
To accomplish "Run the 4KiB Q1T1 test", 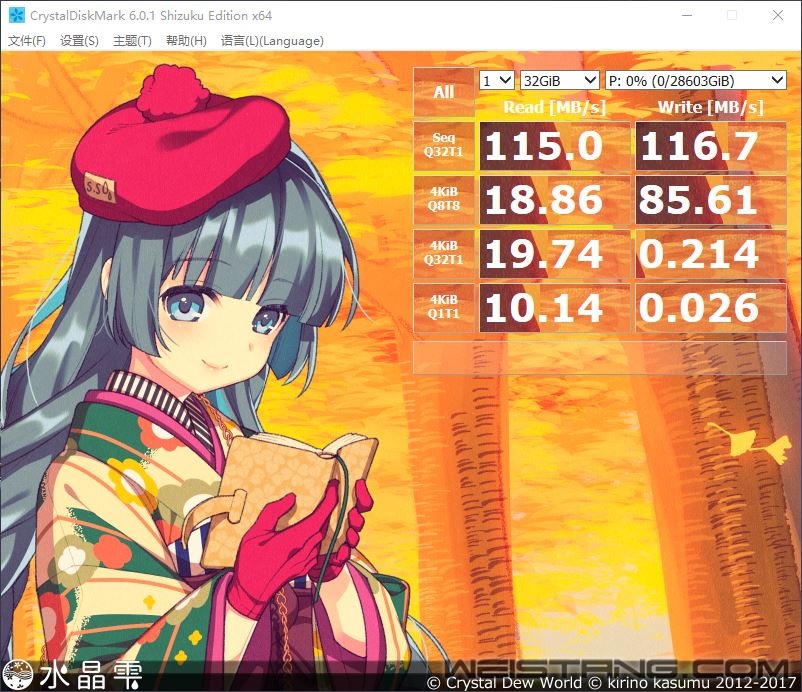I will click(444, 308).
